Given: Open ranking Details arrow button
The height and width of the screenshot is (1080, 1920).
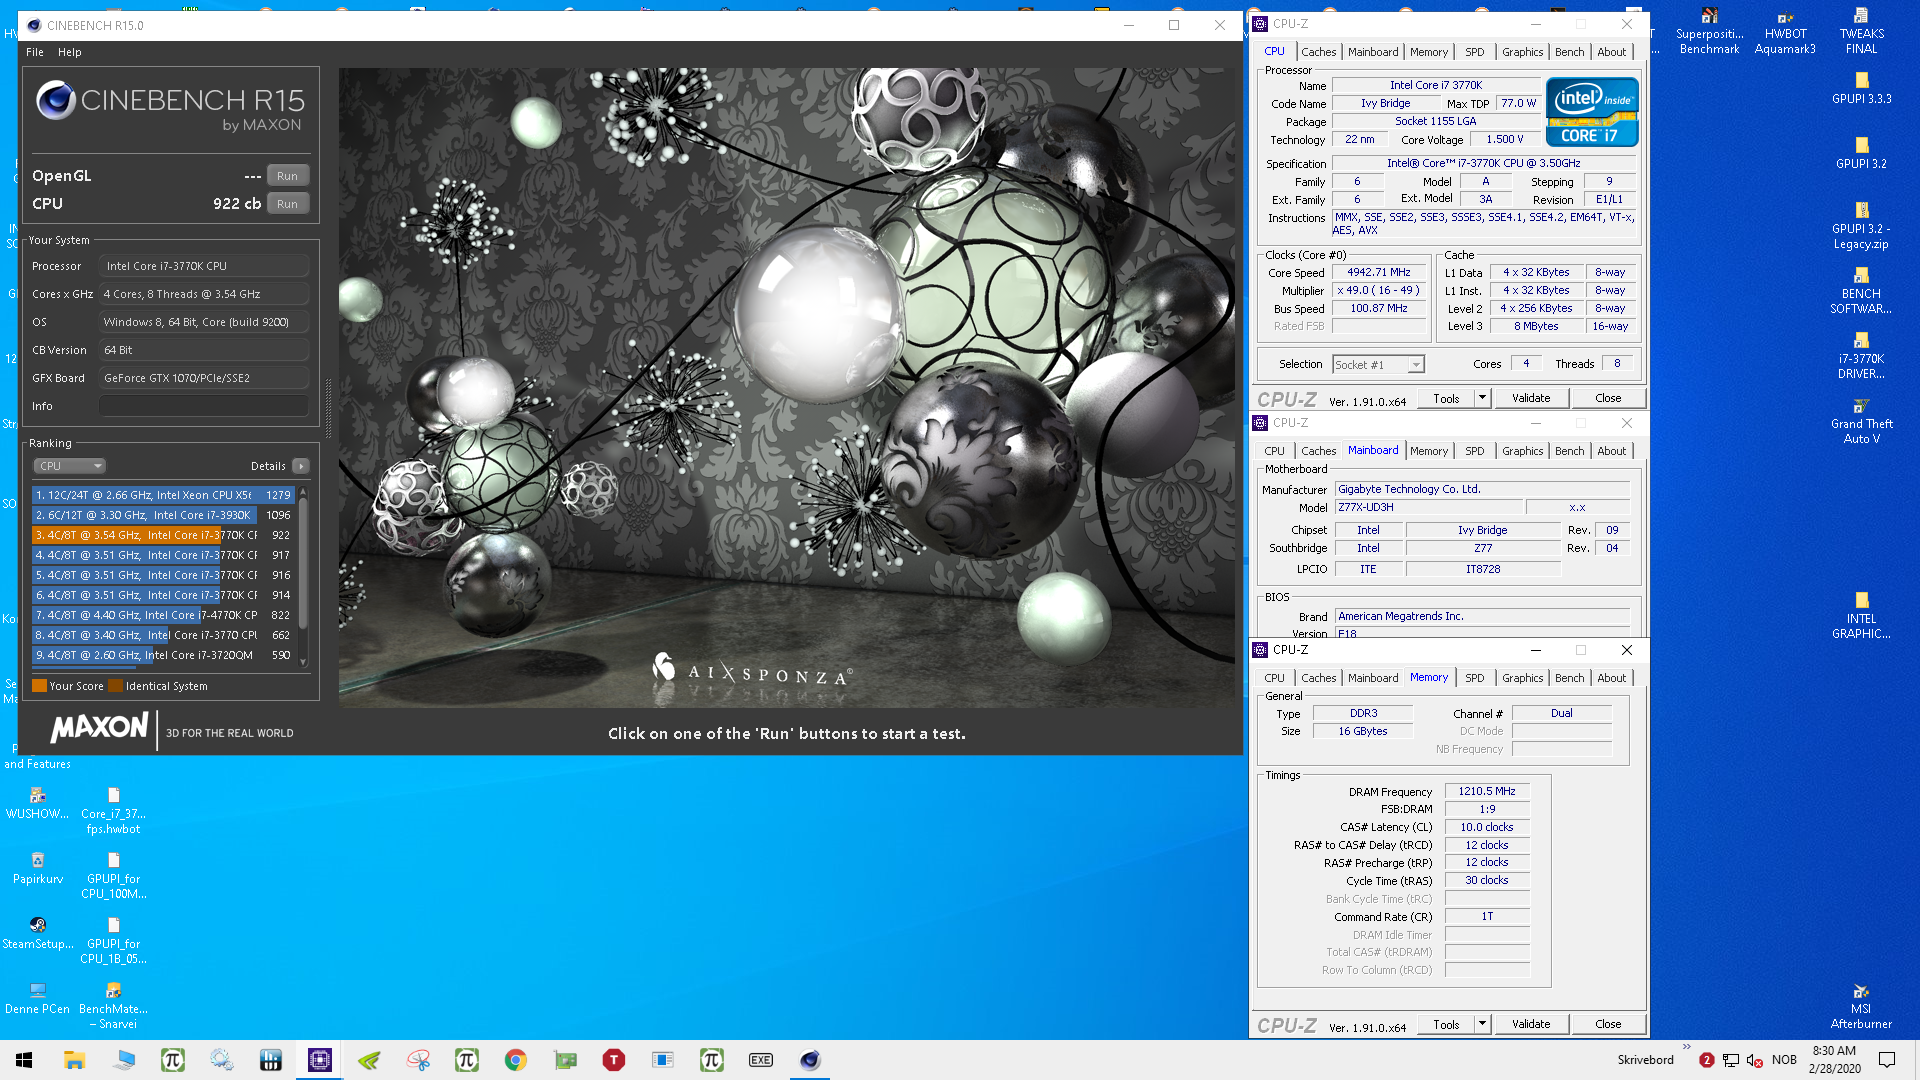Looking at the screenshot, I should pos(300,466).
